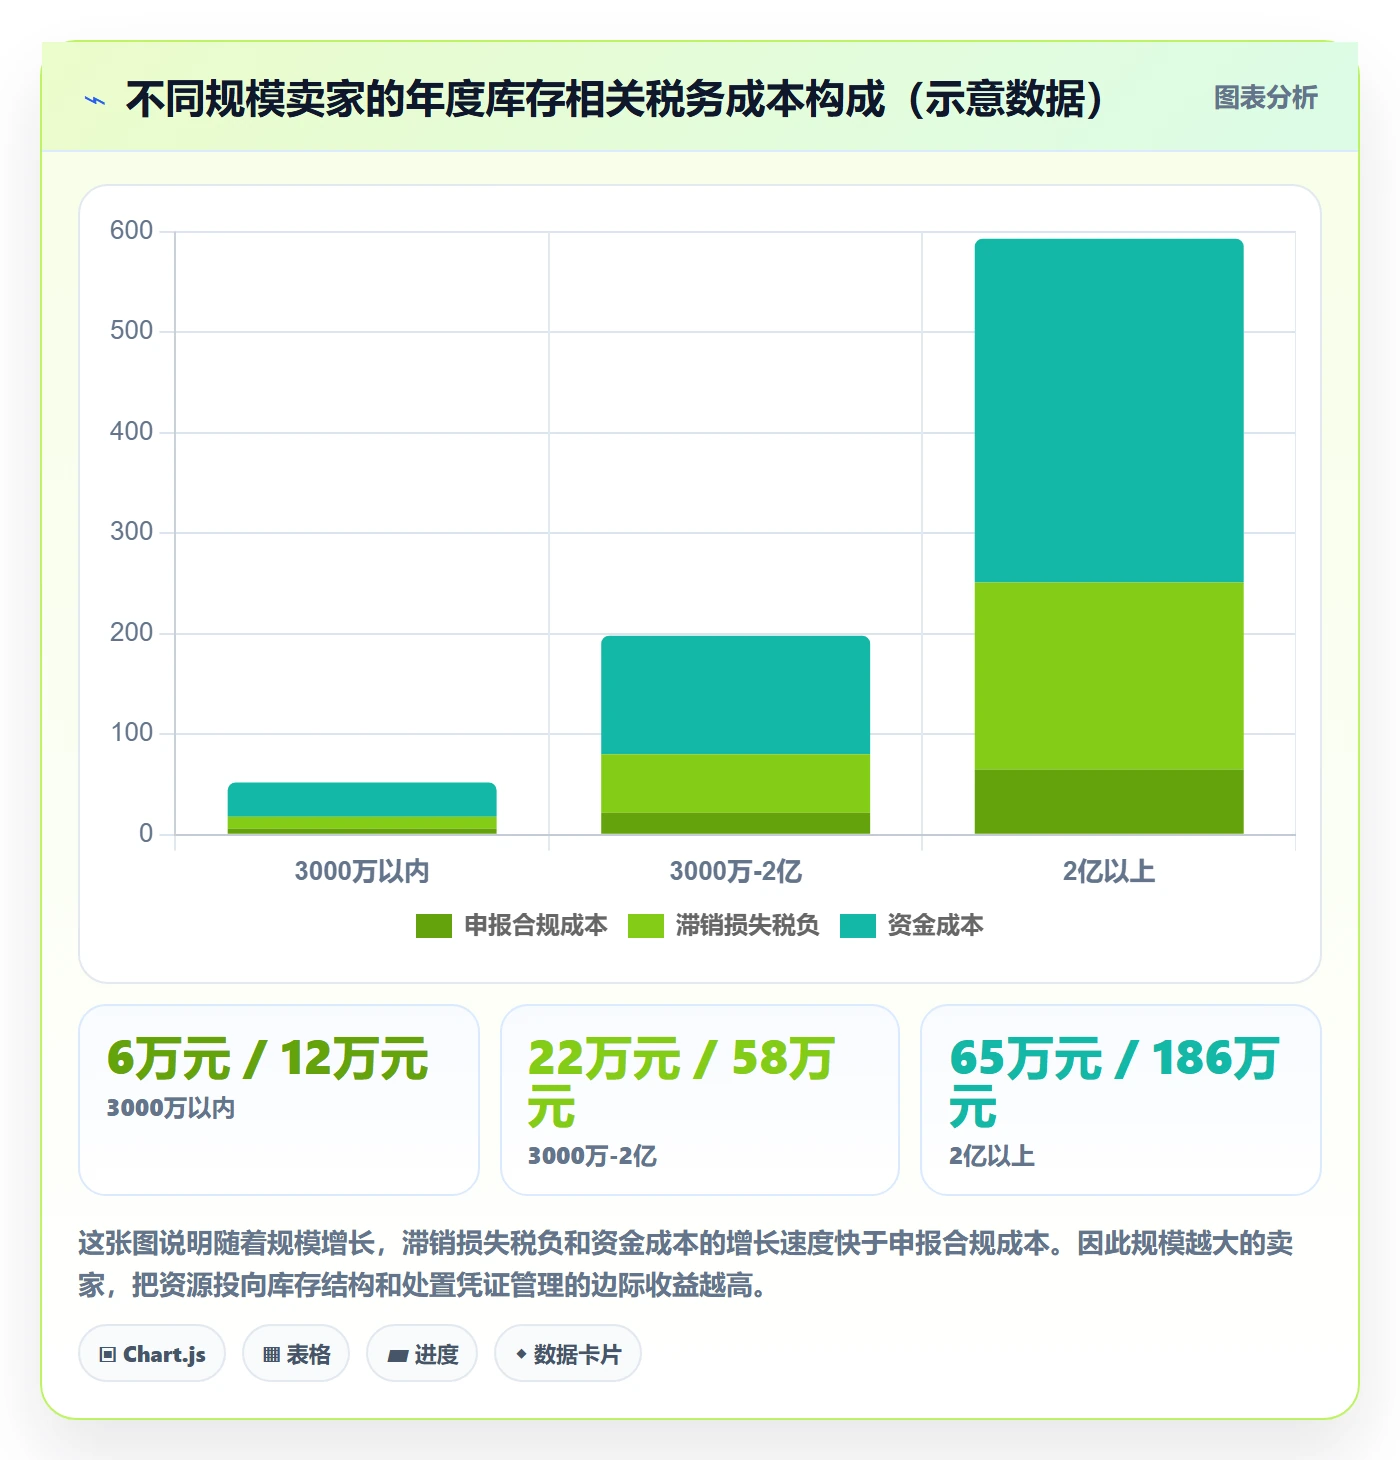Select the 表格 tag chip

point(296,1354)
